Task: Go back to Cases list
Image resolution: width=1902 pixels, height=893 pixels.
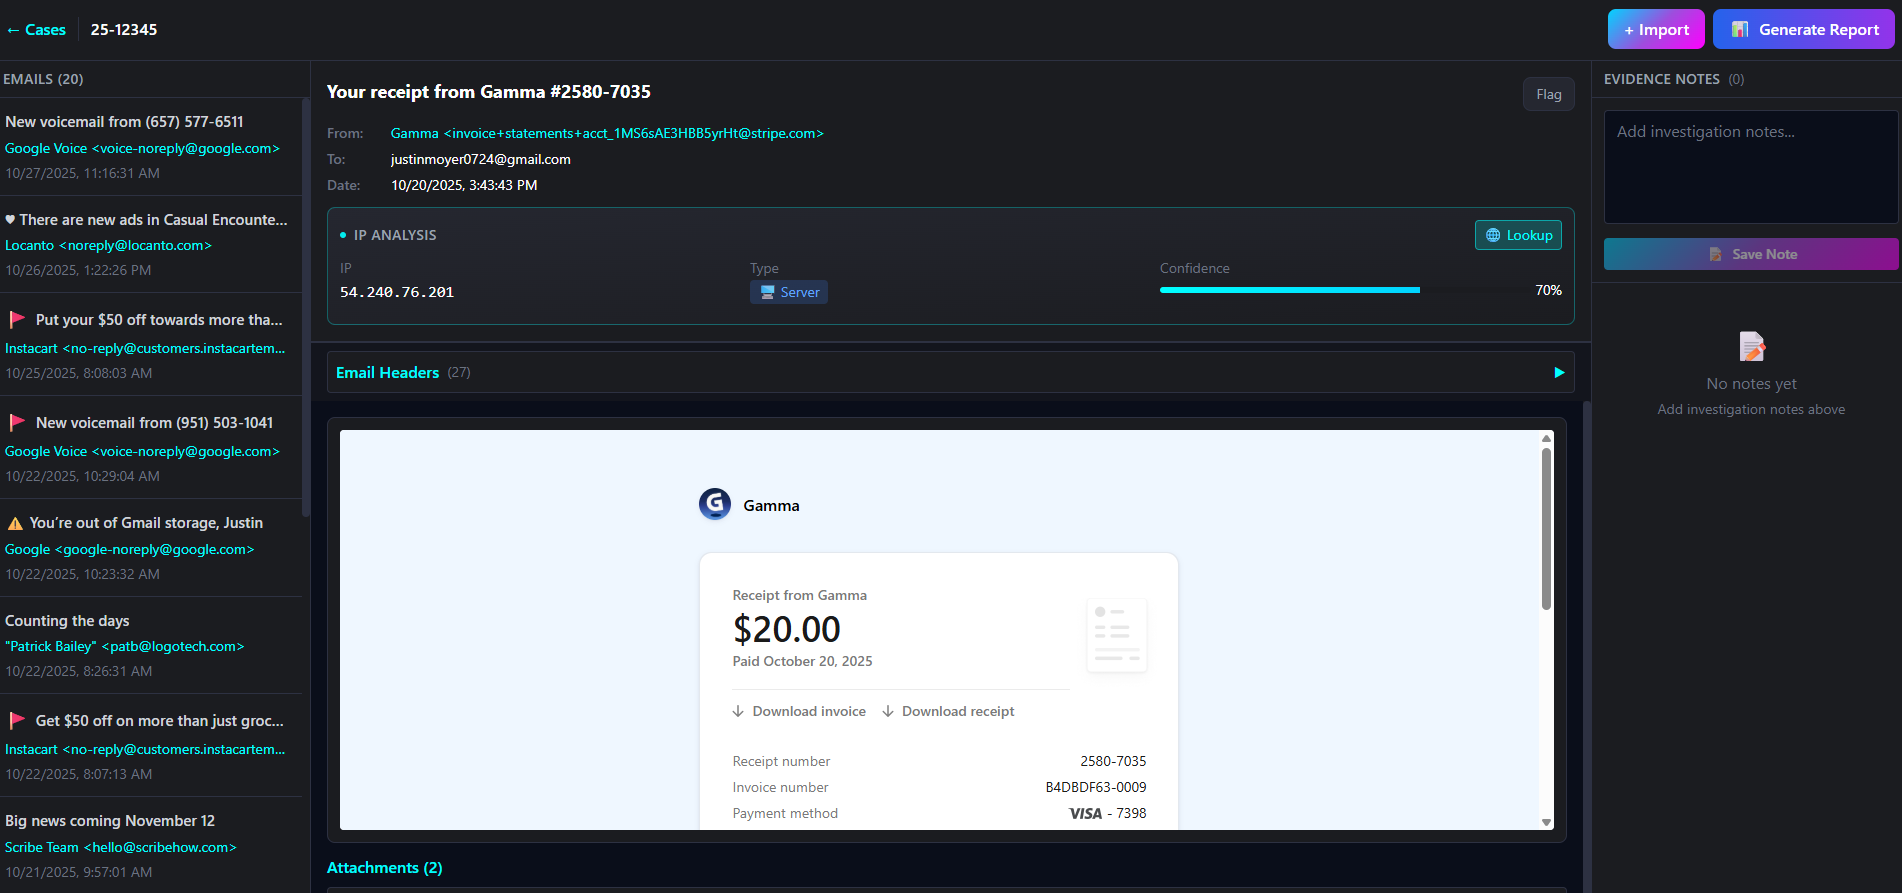Action: [x=36, y=30]
